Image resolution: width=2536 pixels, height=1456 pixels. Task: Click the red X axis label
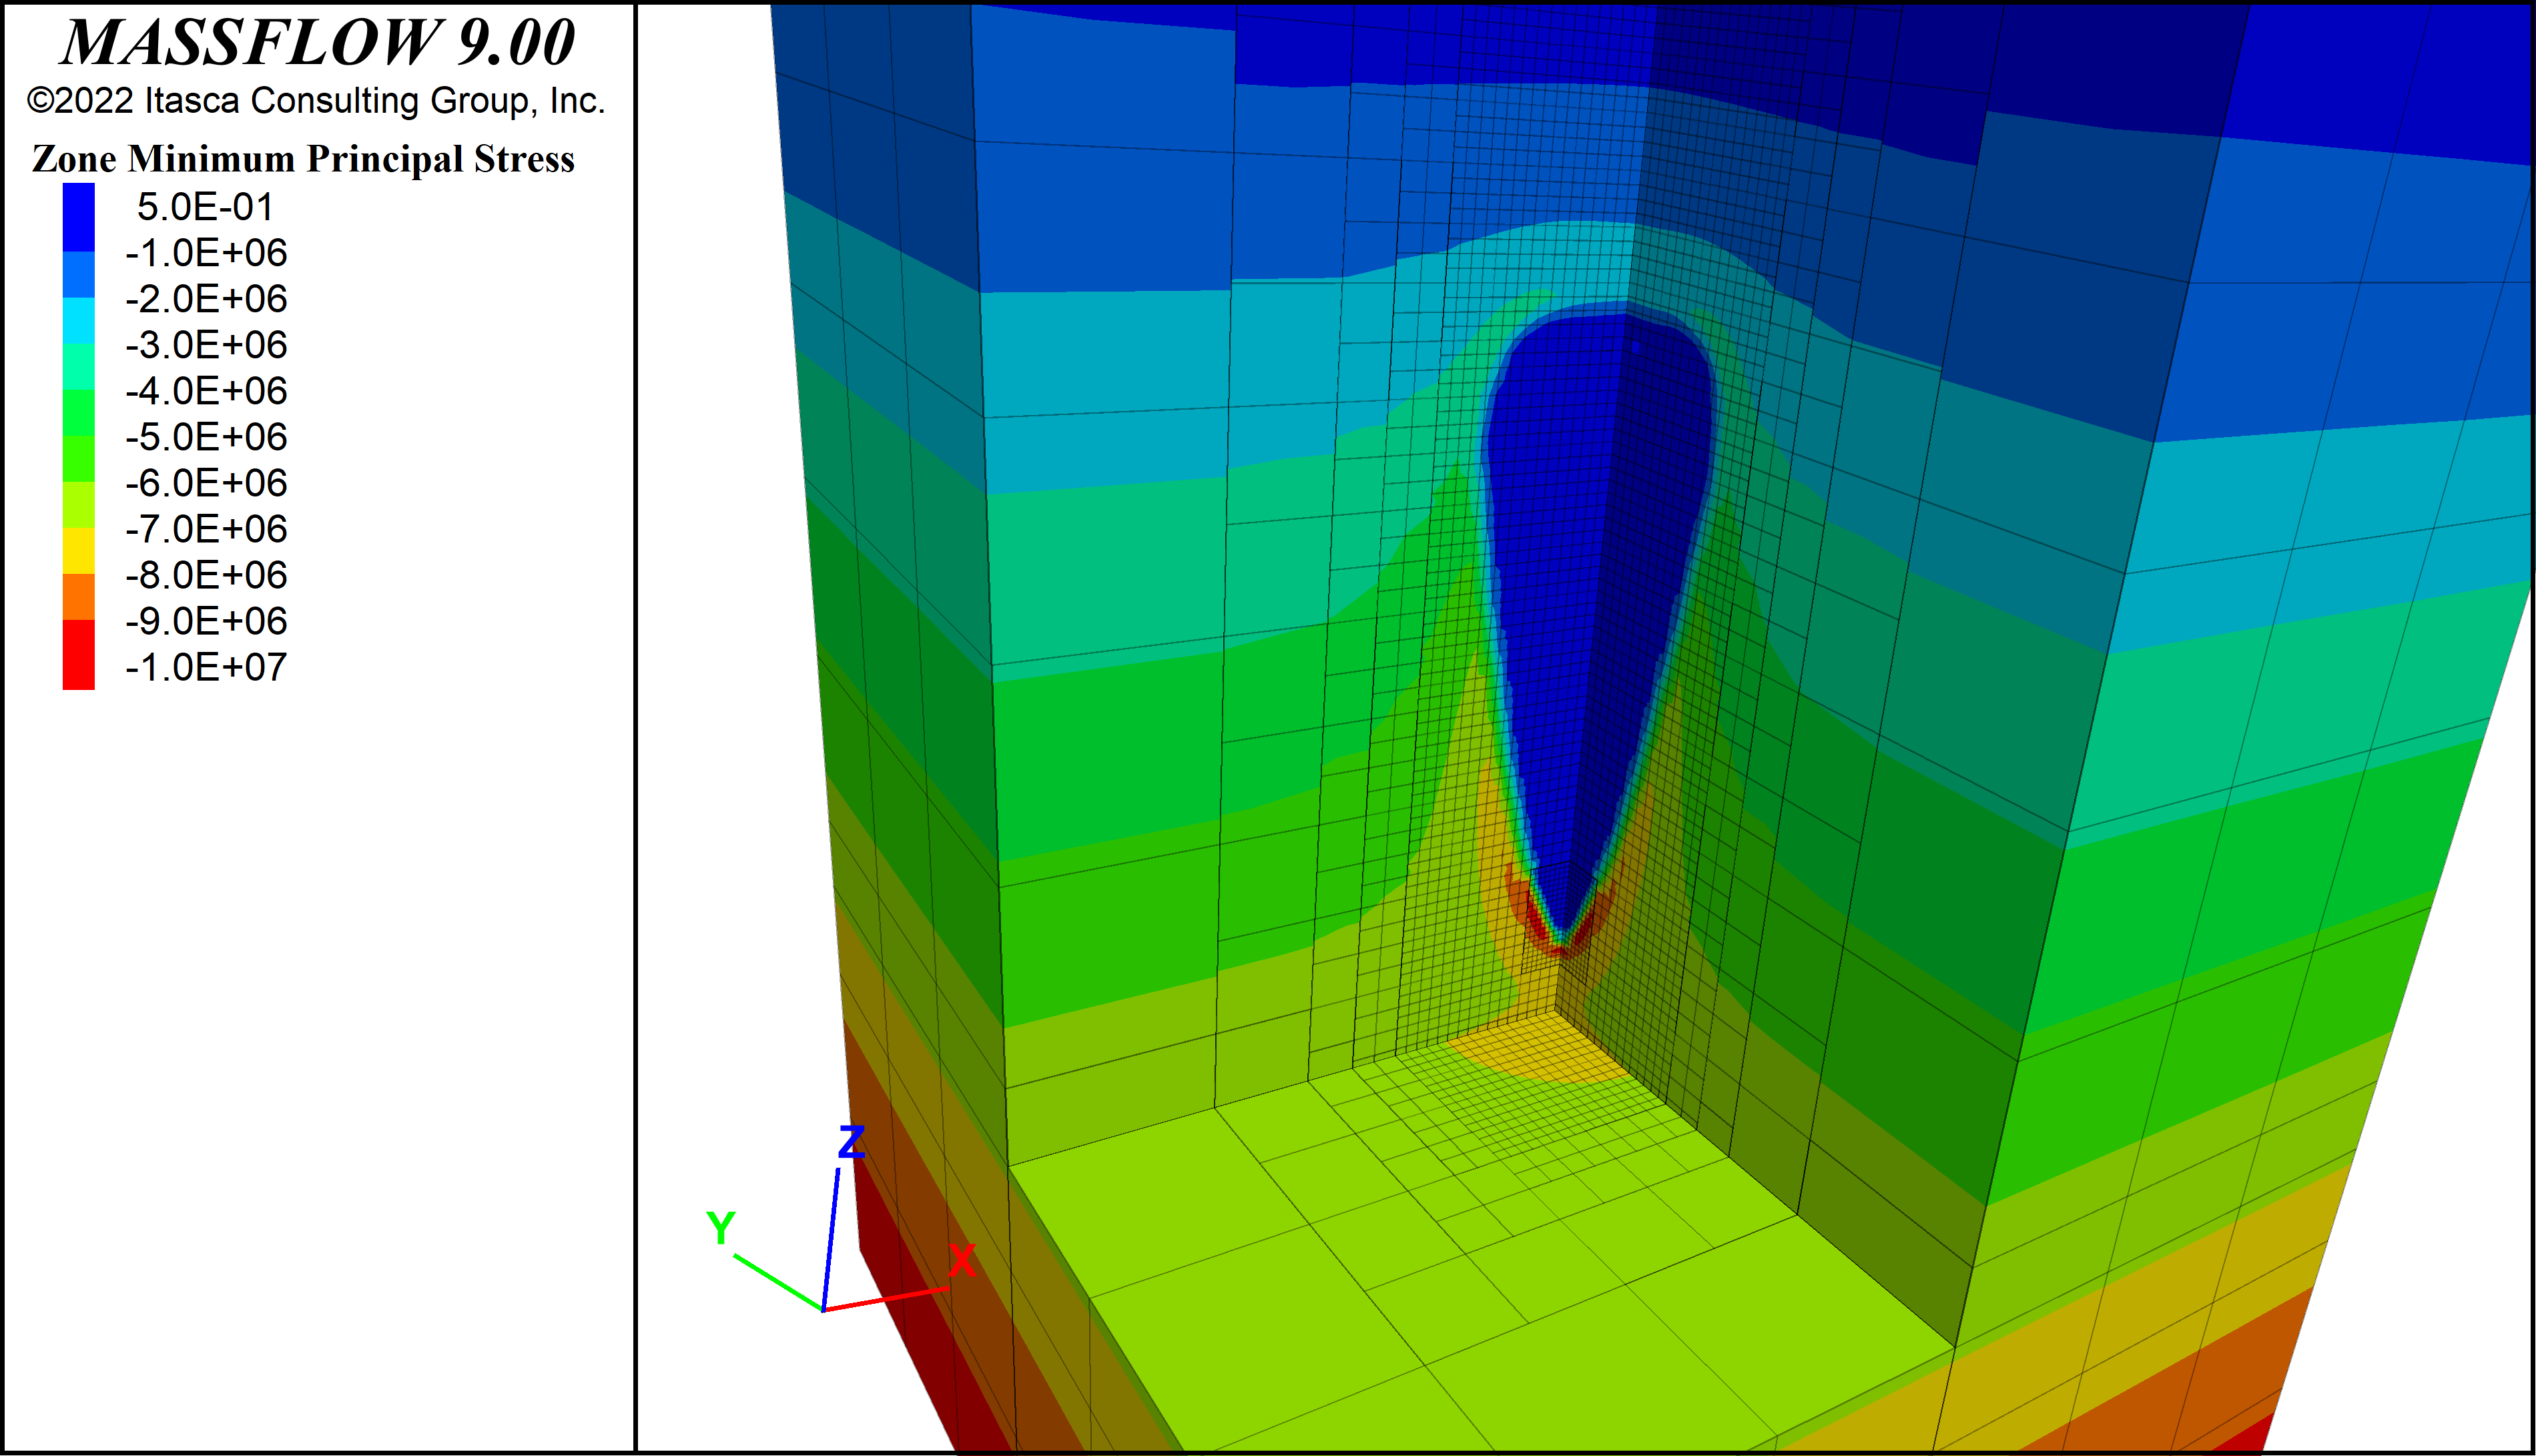tap(962, 1261)
